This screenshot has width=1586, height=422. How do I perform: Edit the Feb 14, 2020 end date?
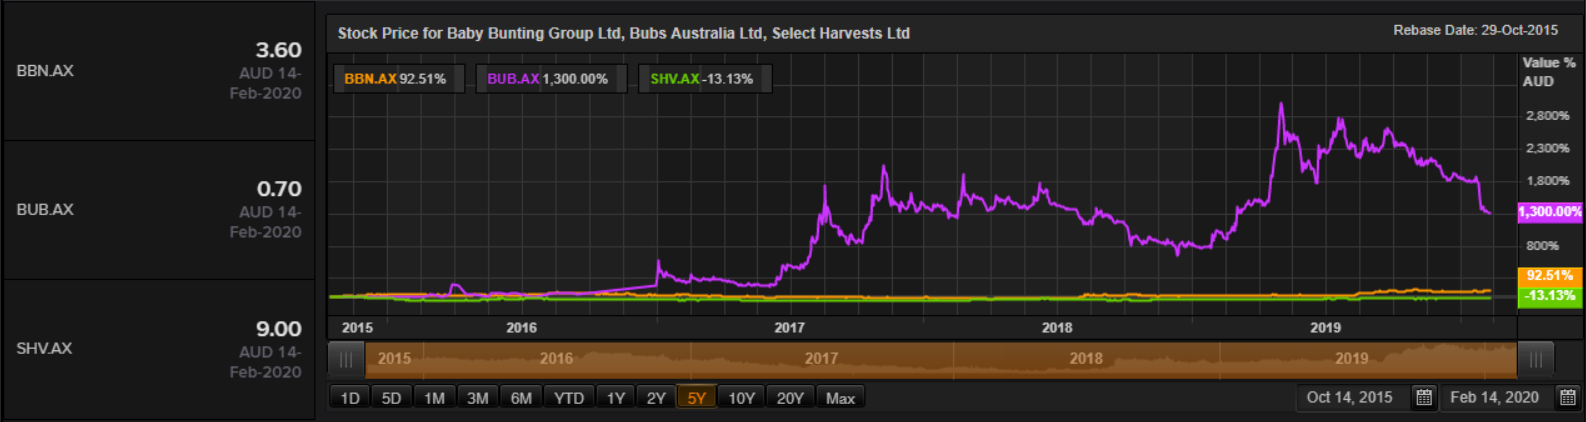click(x=1497, y=398)
